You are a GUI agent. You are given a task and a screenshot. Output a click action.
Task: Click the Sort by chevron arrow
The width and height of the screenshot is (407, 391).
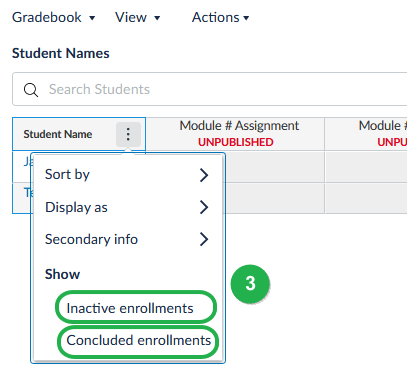pos(204,175)
